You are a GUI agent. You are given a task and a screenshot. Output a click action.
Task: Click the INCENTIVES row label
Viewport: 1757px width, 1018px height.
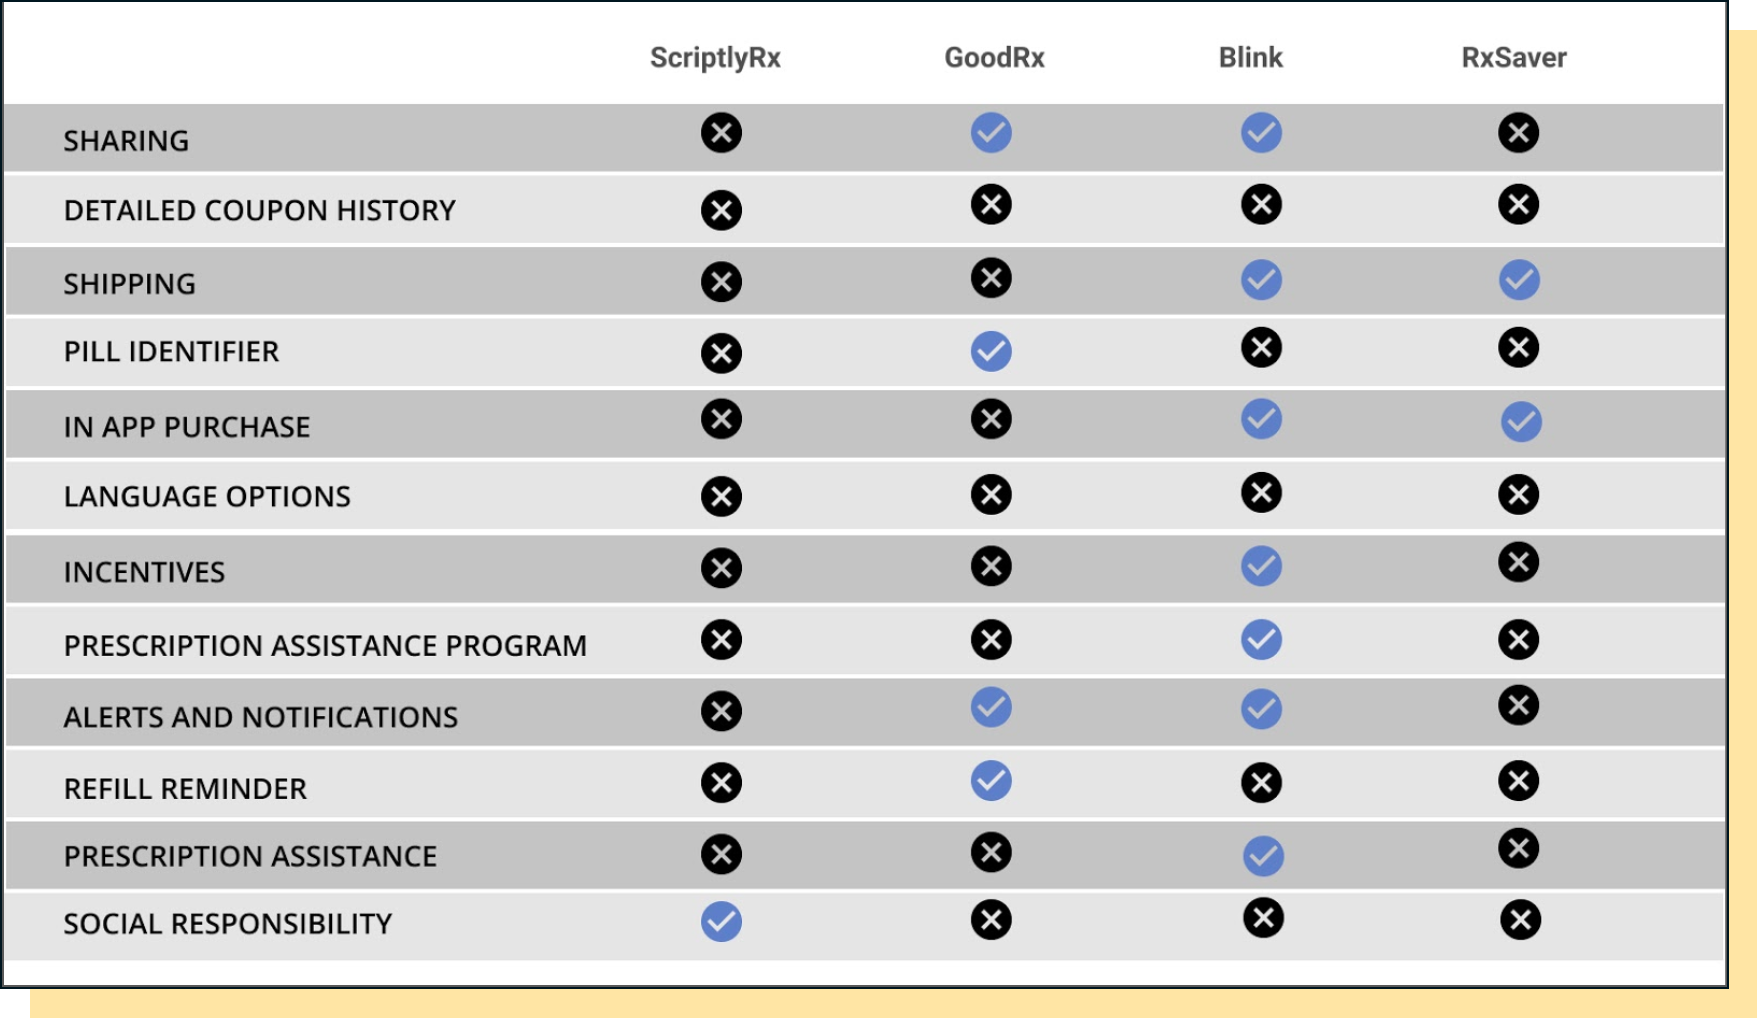pyautogui.click(x=144, y=572)
